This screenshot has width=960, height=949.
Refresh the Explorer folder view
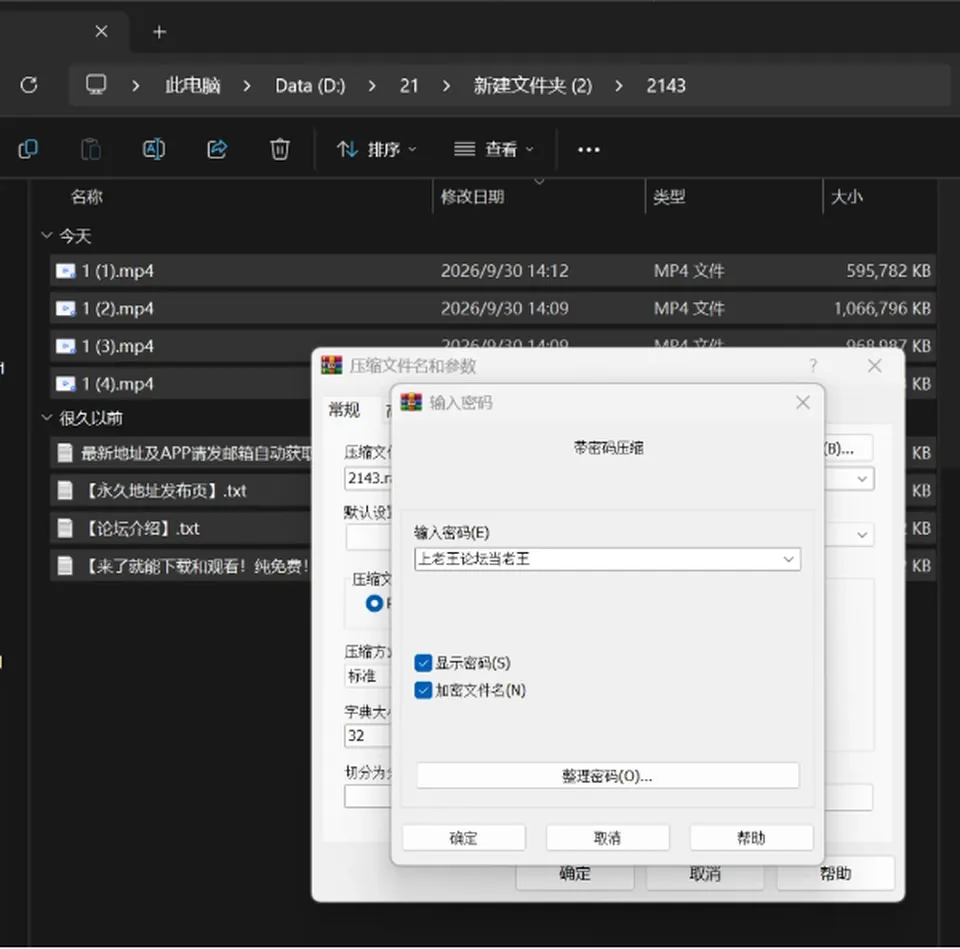pyautogui.click(x=29, y=85)
